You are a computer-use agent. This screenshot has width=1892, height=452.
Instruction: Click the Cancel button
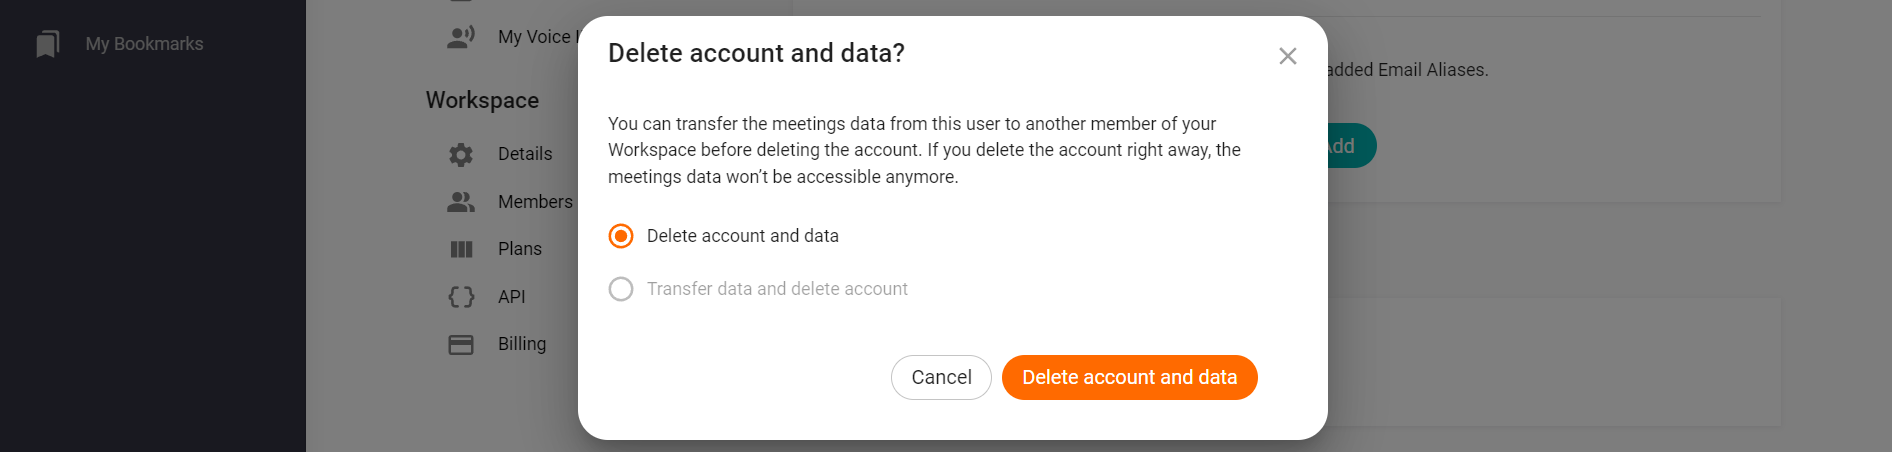point(941,377)
